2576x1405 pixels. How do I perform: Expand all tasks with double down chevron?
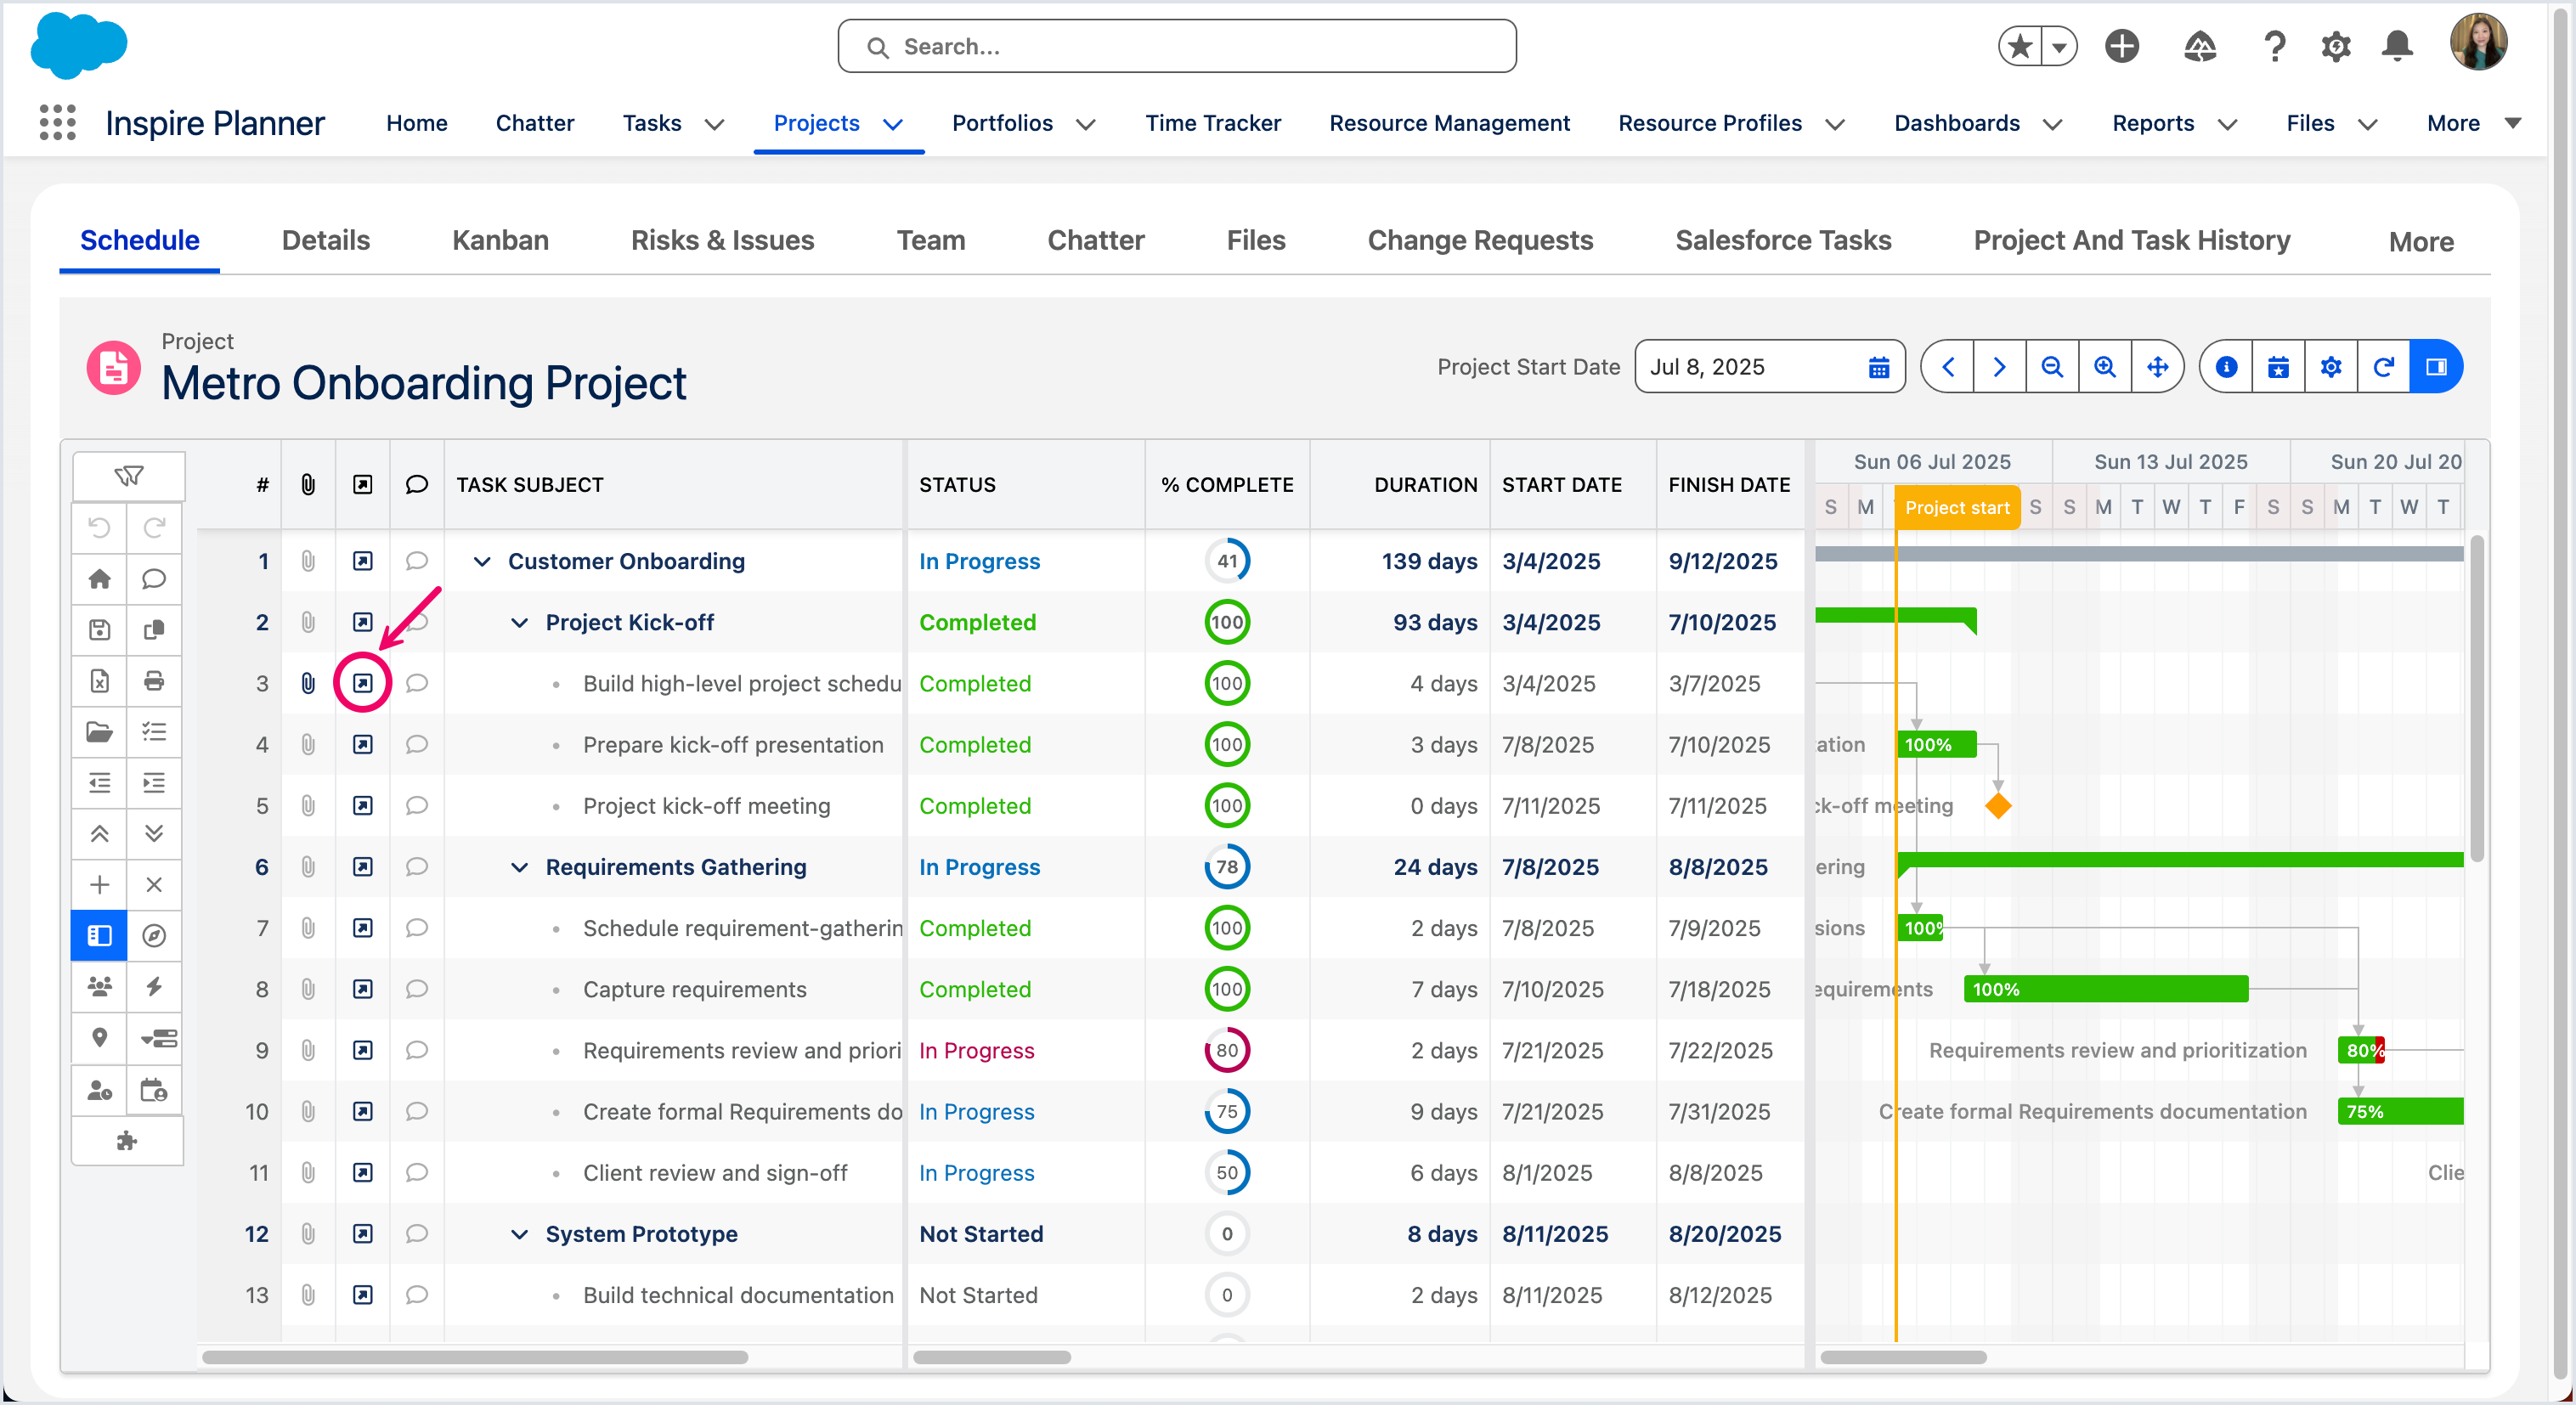154,833
